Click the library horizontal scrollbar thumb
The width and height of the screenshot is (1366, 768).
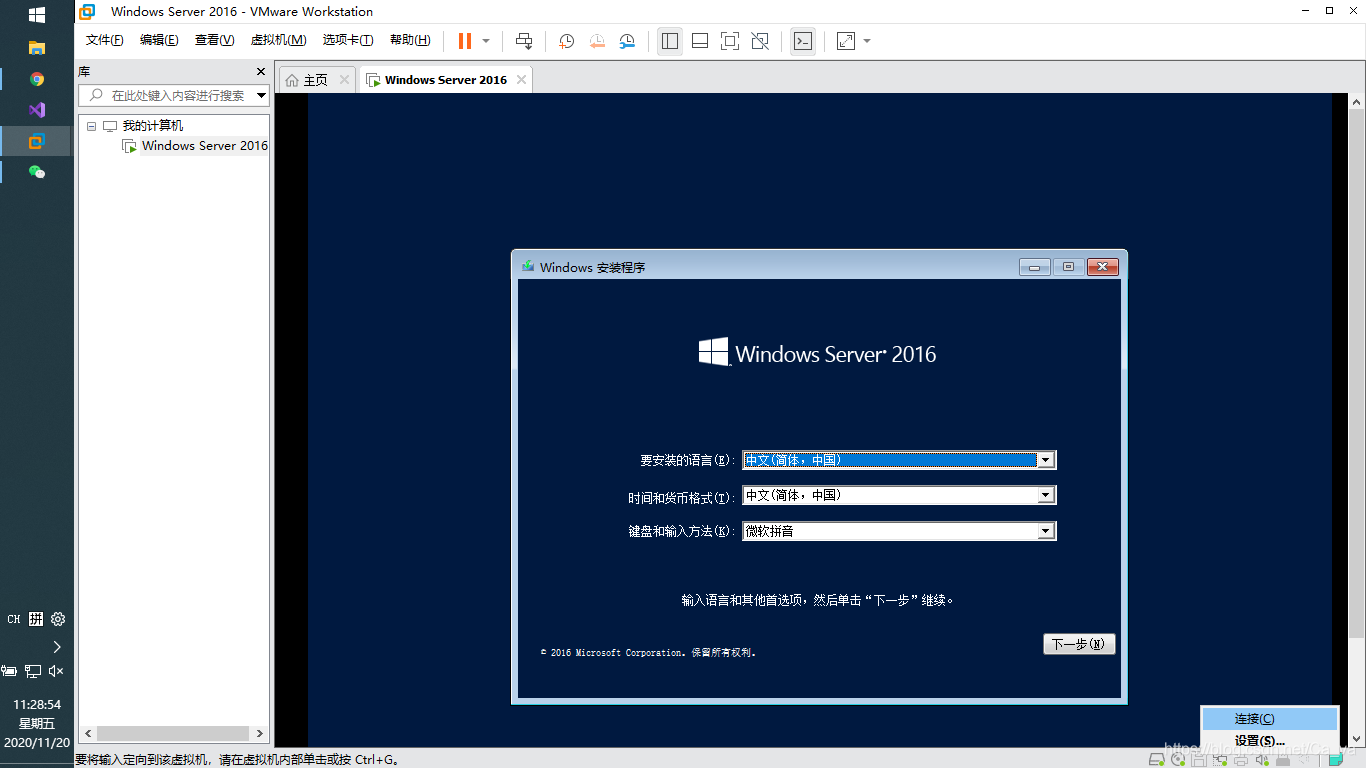coord(172,733)
